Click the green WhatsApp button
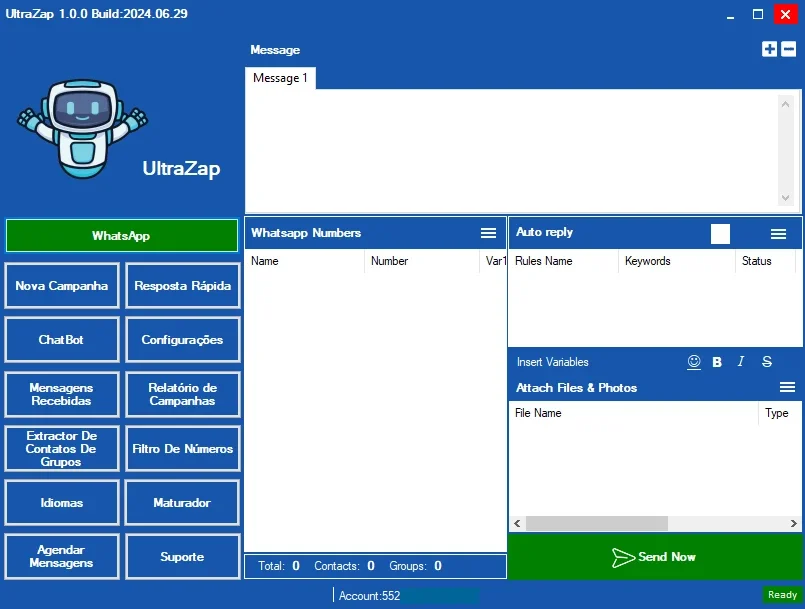Viewport: 805px width, 609px height. point(122,236)
